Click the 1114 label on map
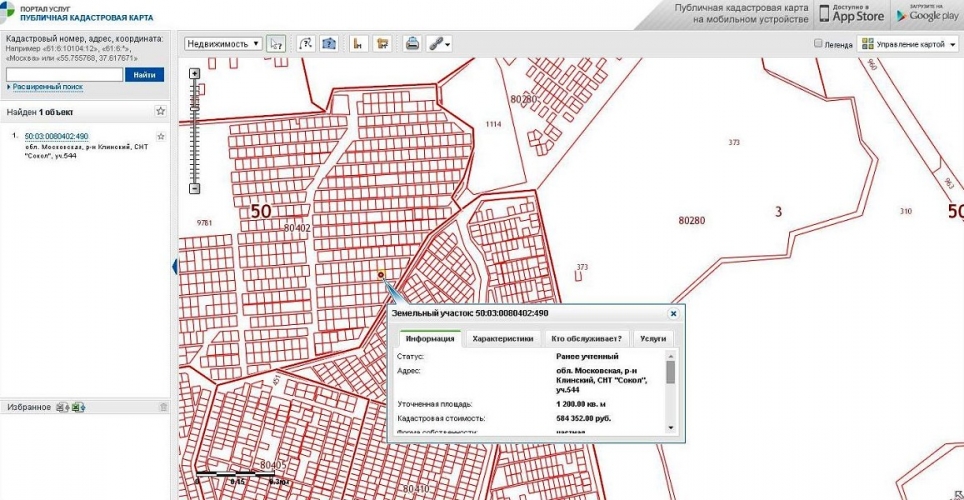The height and width of the screenshot is (500, 964). point(493,124)
